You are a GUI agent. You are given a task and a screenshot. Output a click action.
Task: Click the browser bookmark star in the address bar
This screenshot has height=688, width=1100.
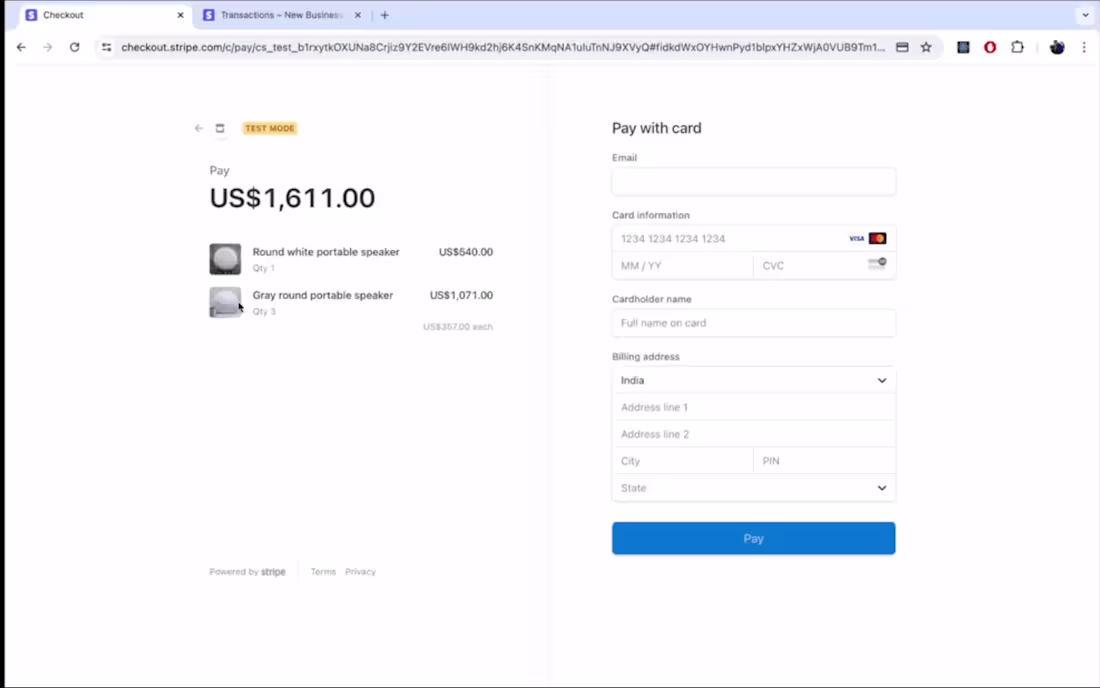925,47
